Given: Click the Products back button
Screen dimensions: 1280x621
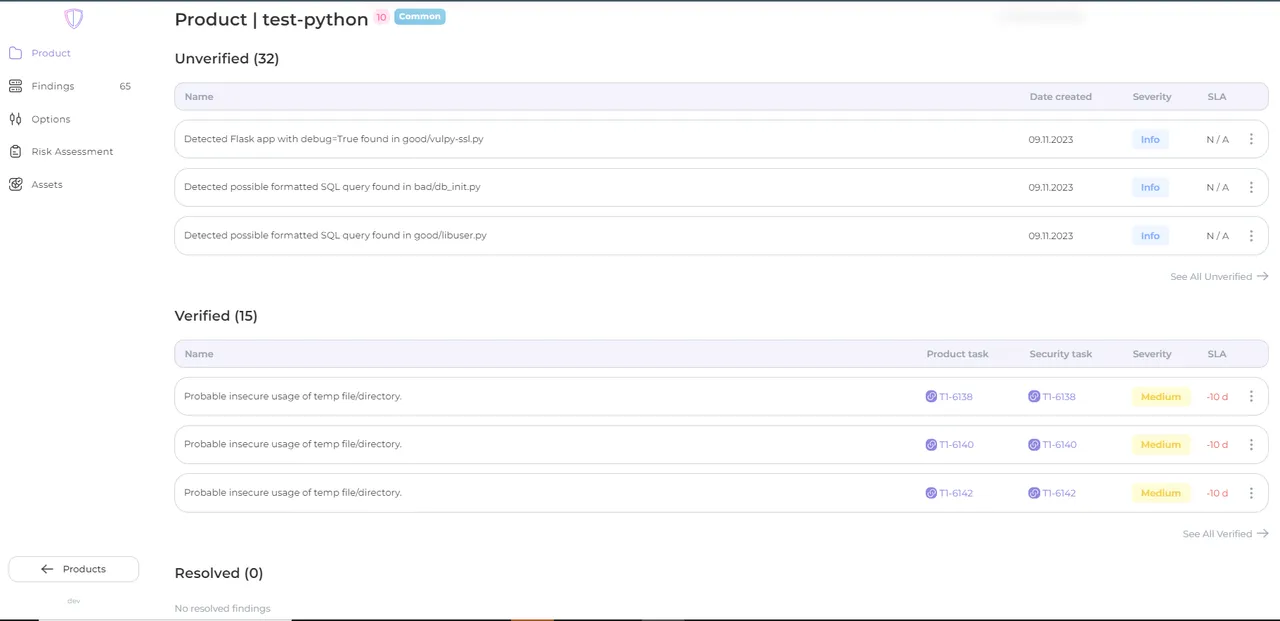Looking at the screenshot, I should [x=73, y=568].
